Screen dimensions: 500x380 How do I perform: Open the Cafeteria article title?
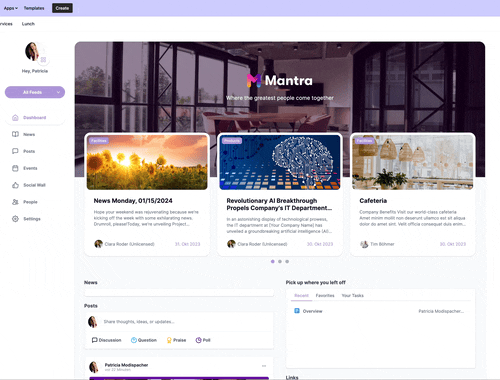coord(373,201)
